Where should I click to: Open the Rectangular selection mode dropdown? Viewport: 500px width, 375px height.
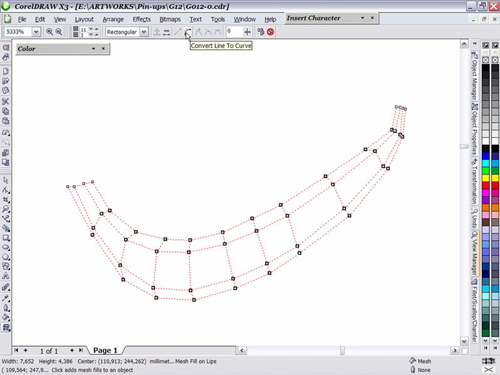point(144,32)
